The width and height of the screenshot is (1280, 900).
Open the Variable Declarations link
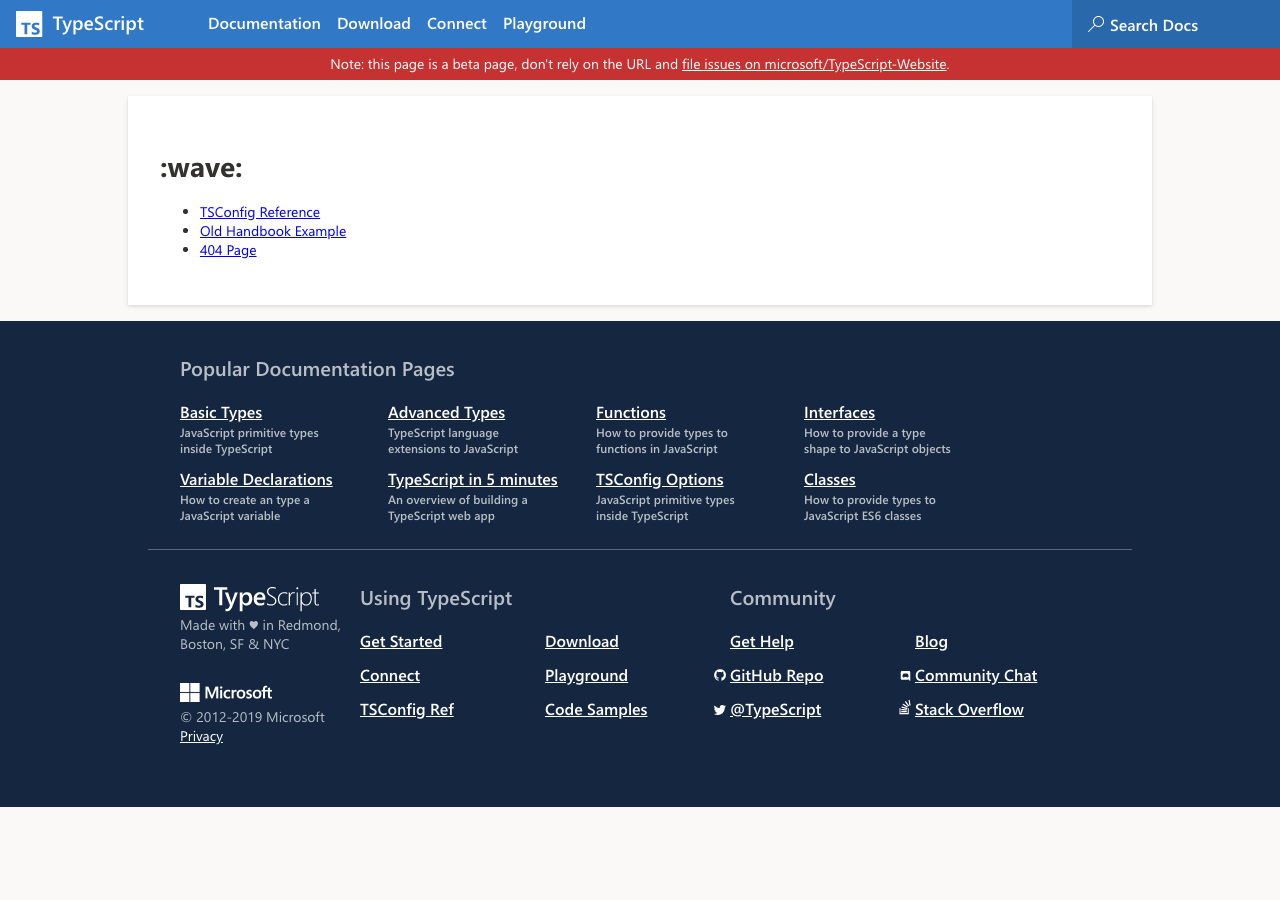coord(256,479)
